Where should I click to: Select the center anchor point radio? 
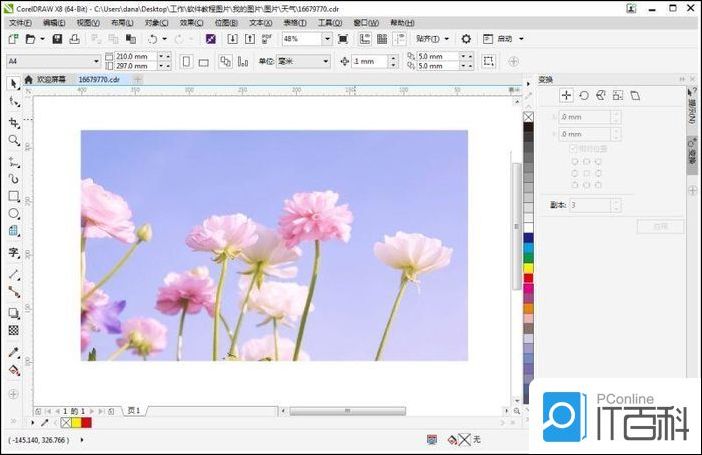tap(586, 172)
